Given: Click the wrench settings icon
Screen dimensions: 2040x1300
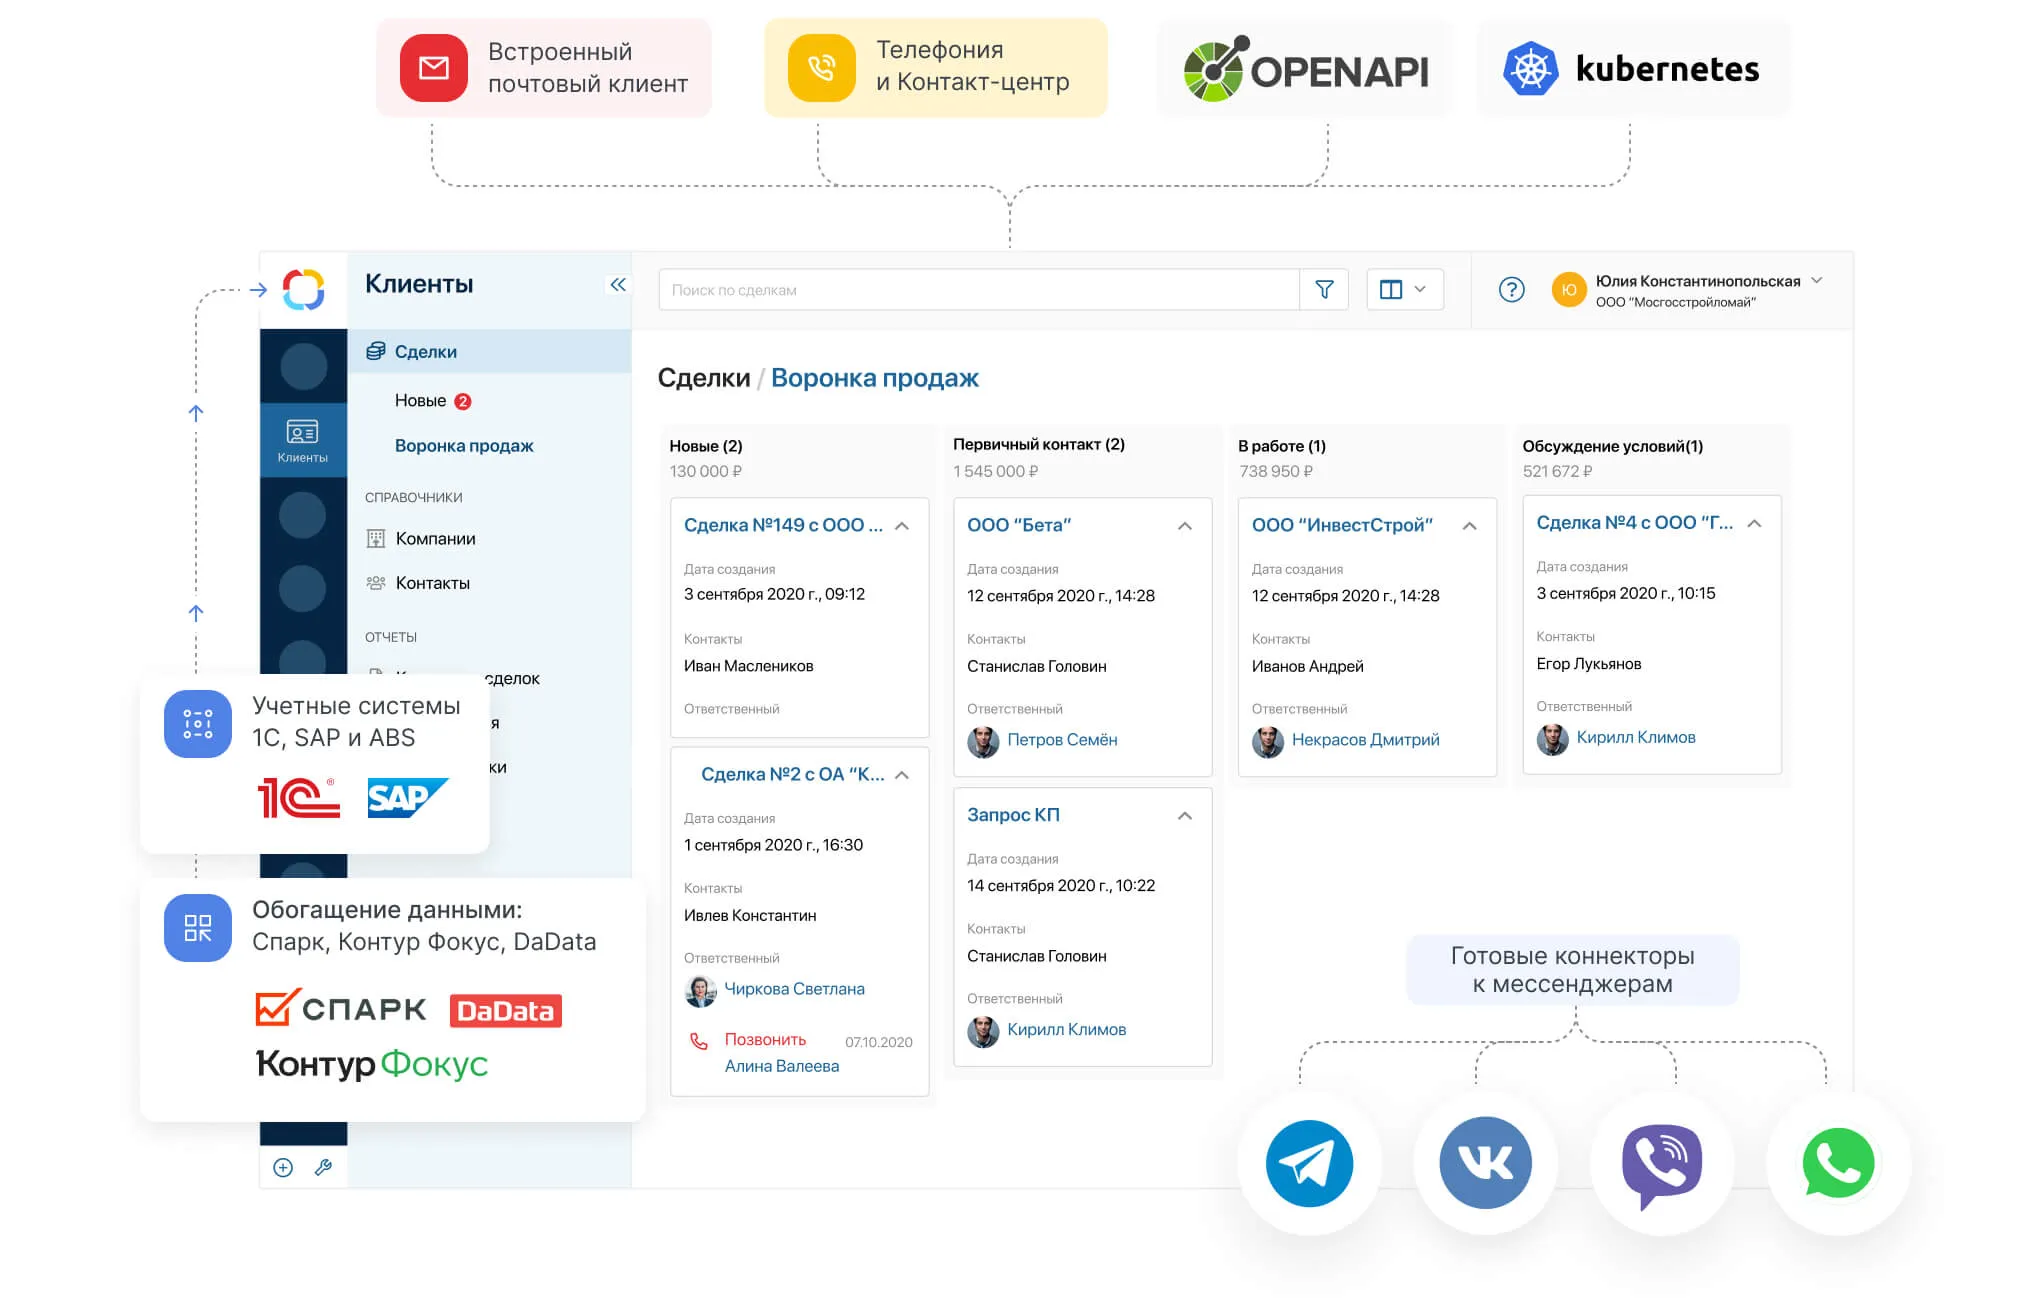Looking at the screenshot, I should pyautogui.click(x=323, y=1167).
